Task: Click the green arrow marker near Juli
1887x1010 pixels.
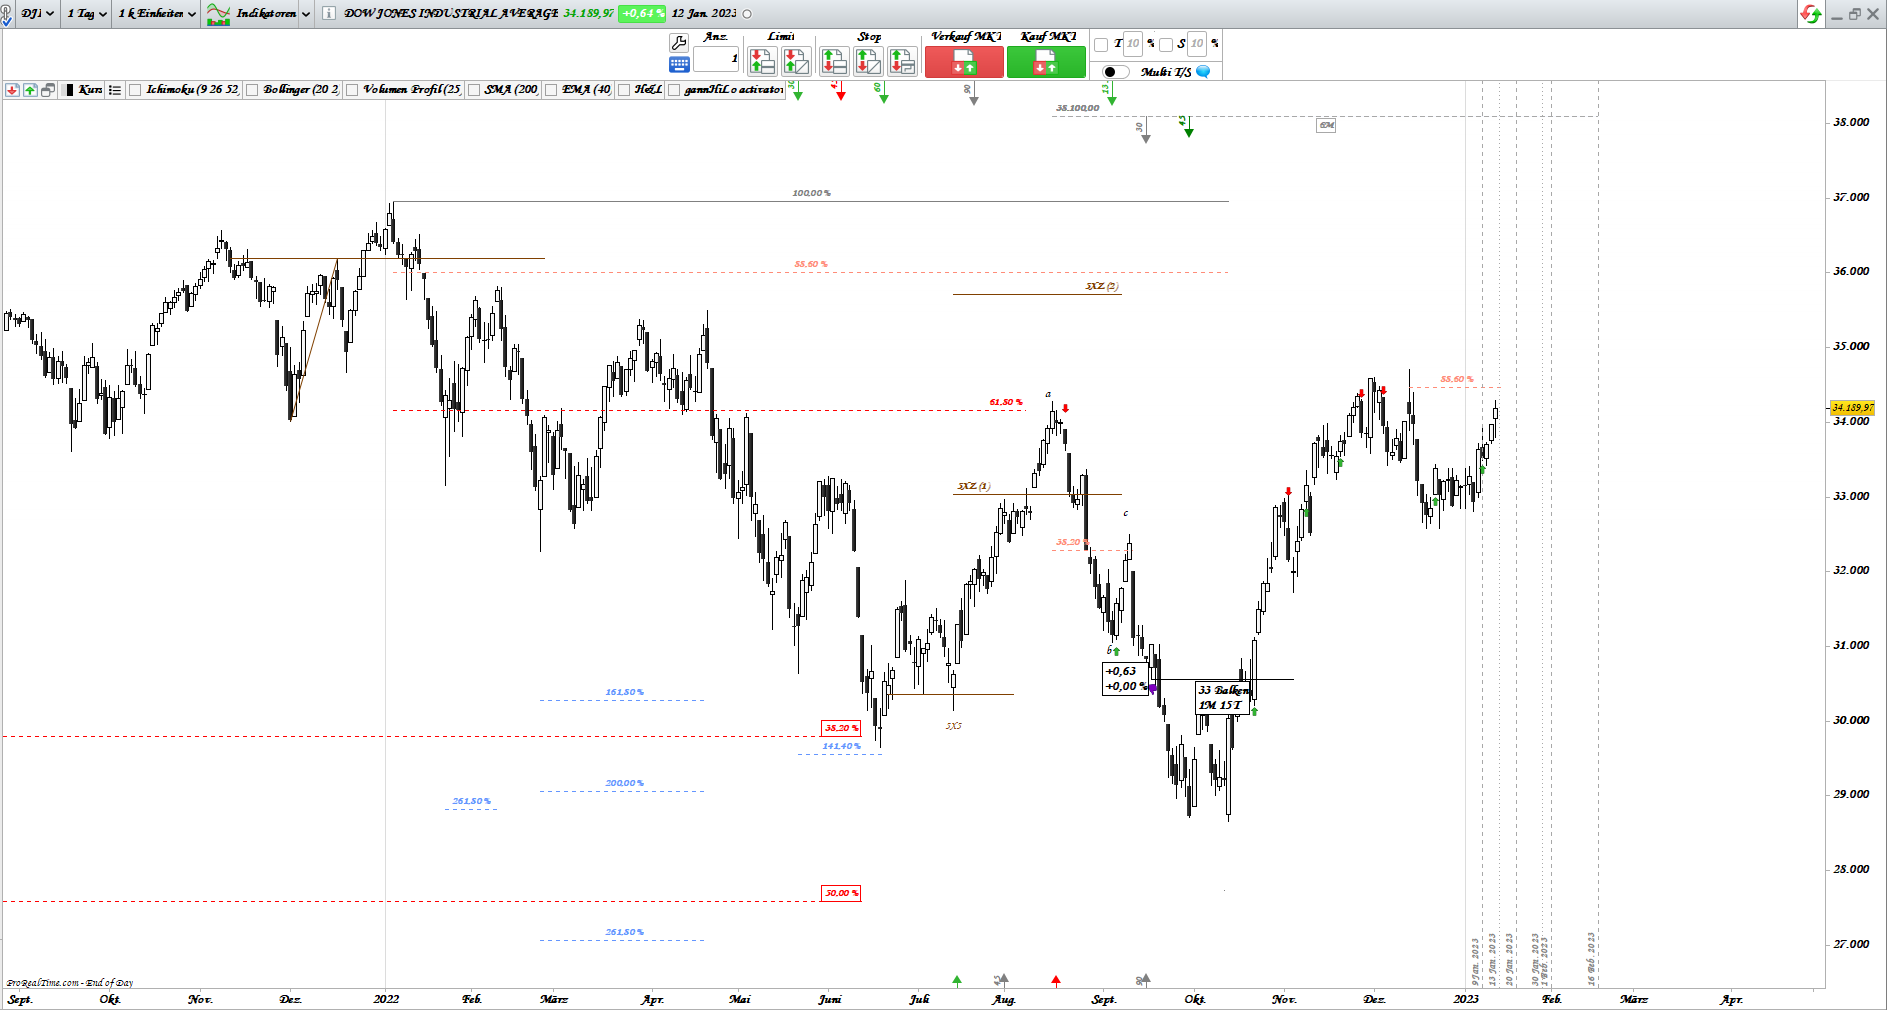Action: pos(957,981)
